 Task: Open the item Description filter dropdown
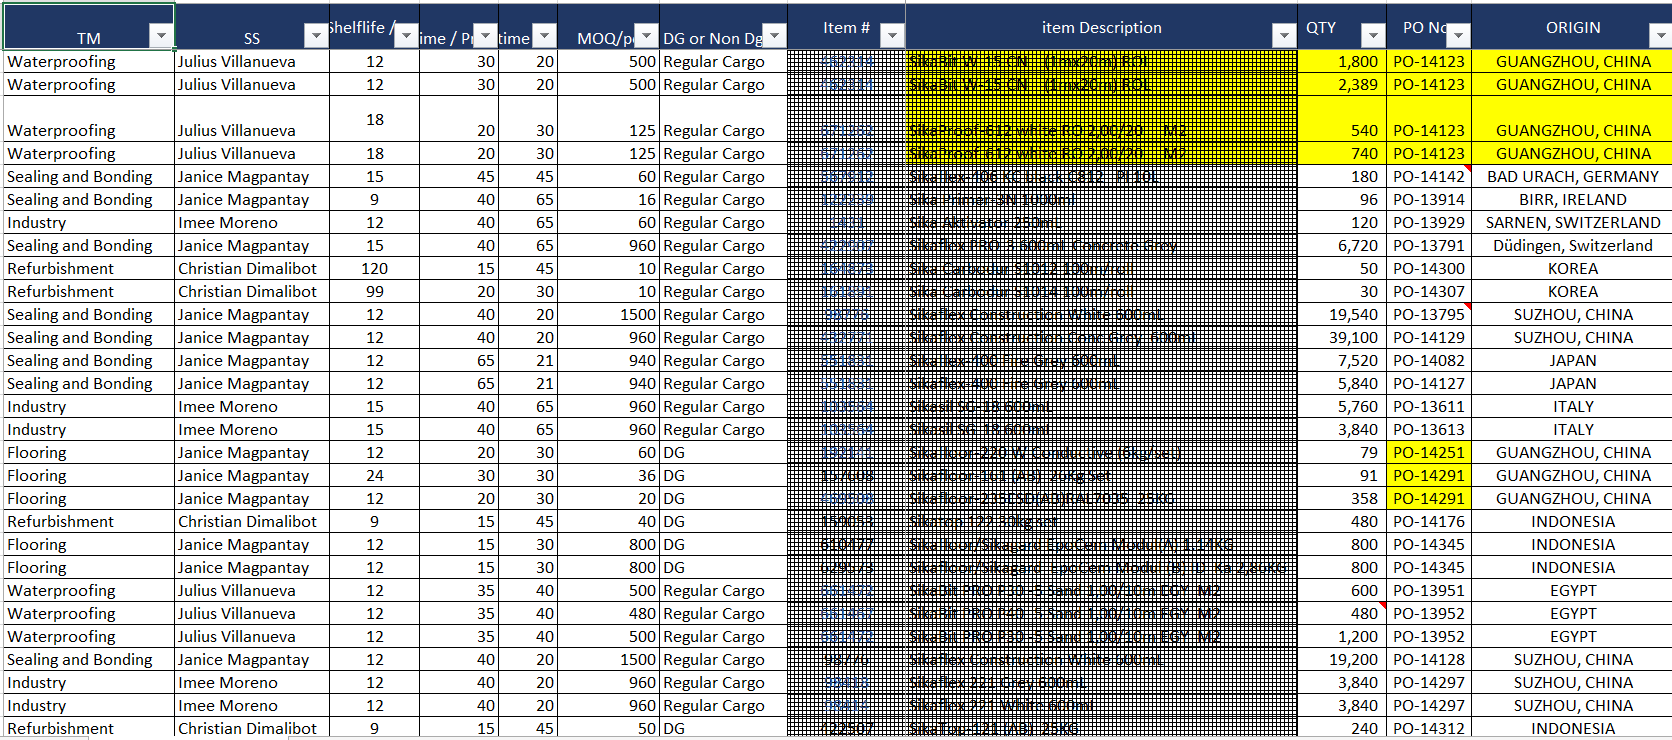pos(1285,37)
